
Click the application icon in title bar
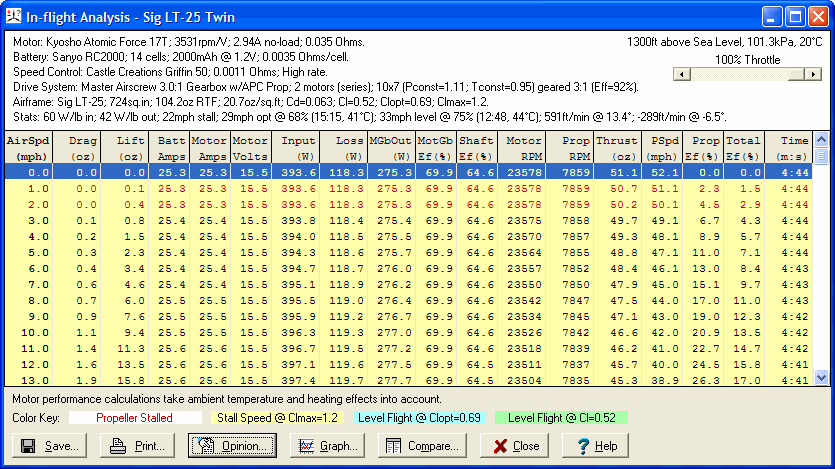click(x=13, y=17)
